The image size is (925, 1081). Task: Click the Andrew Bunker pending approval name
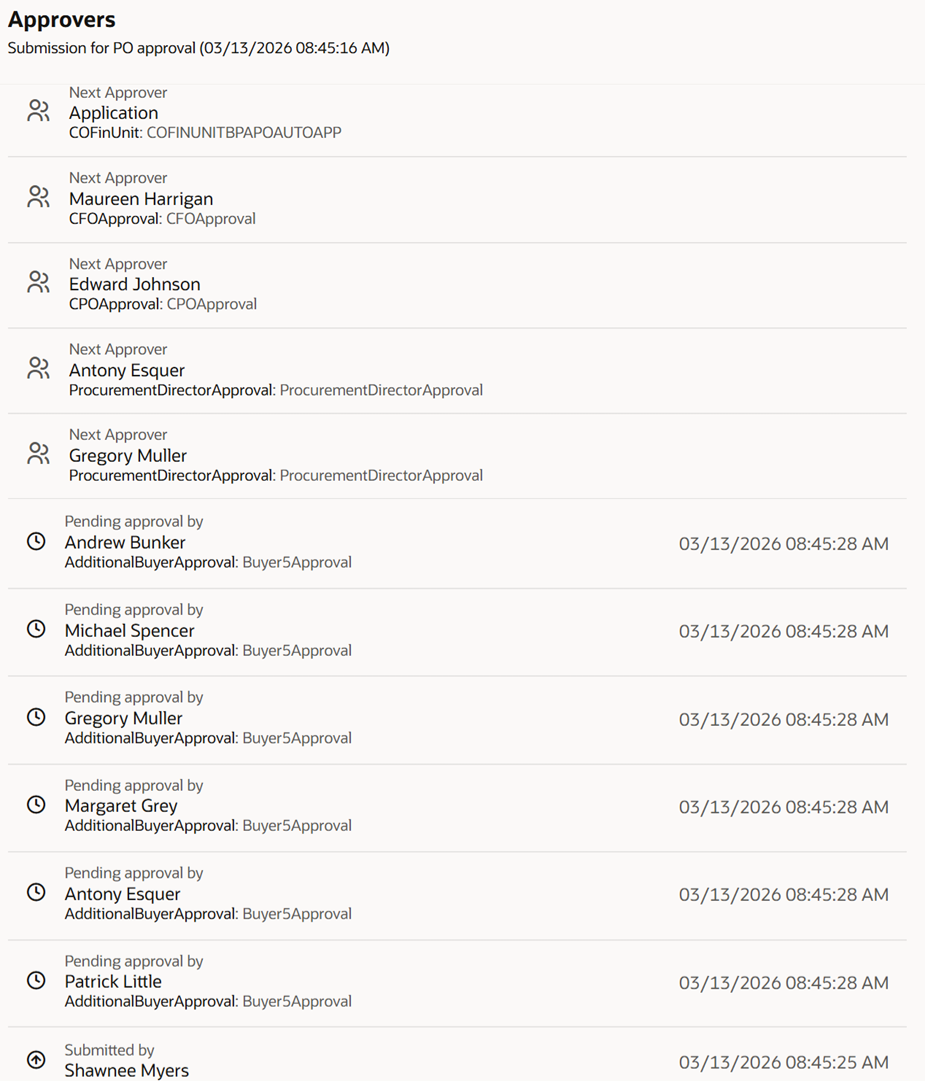125,542
